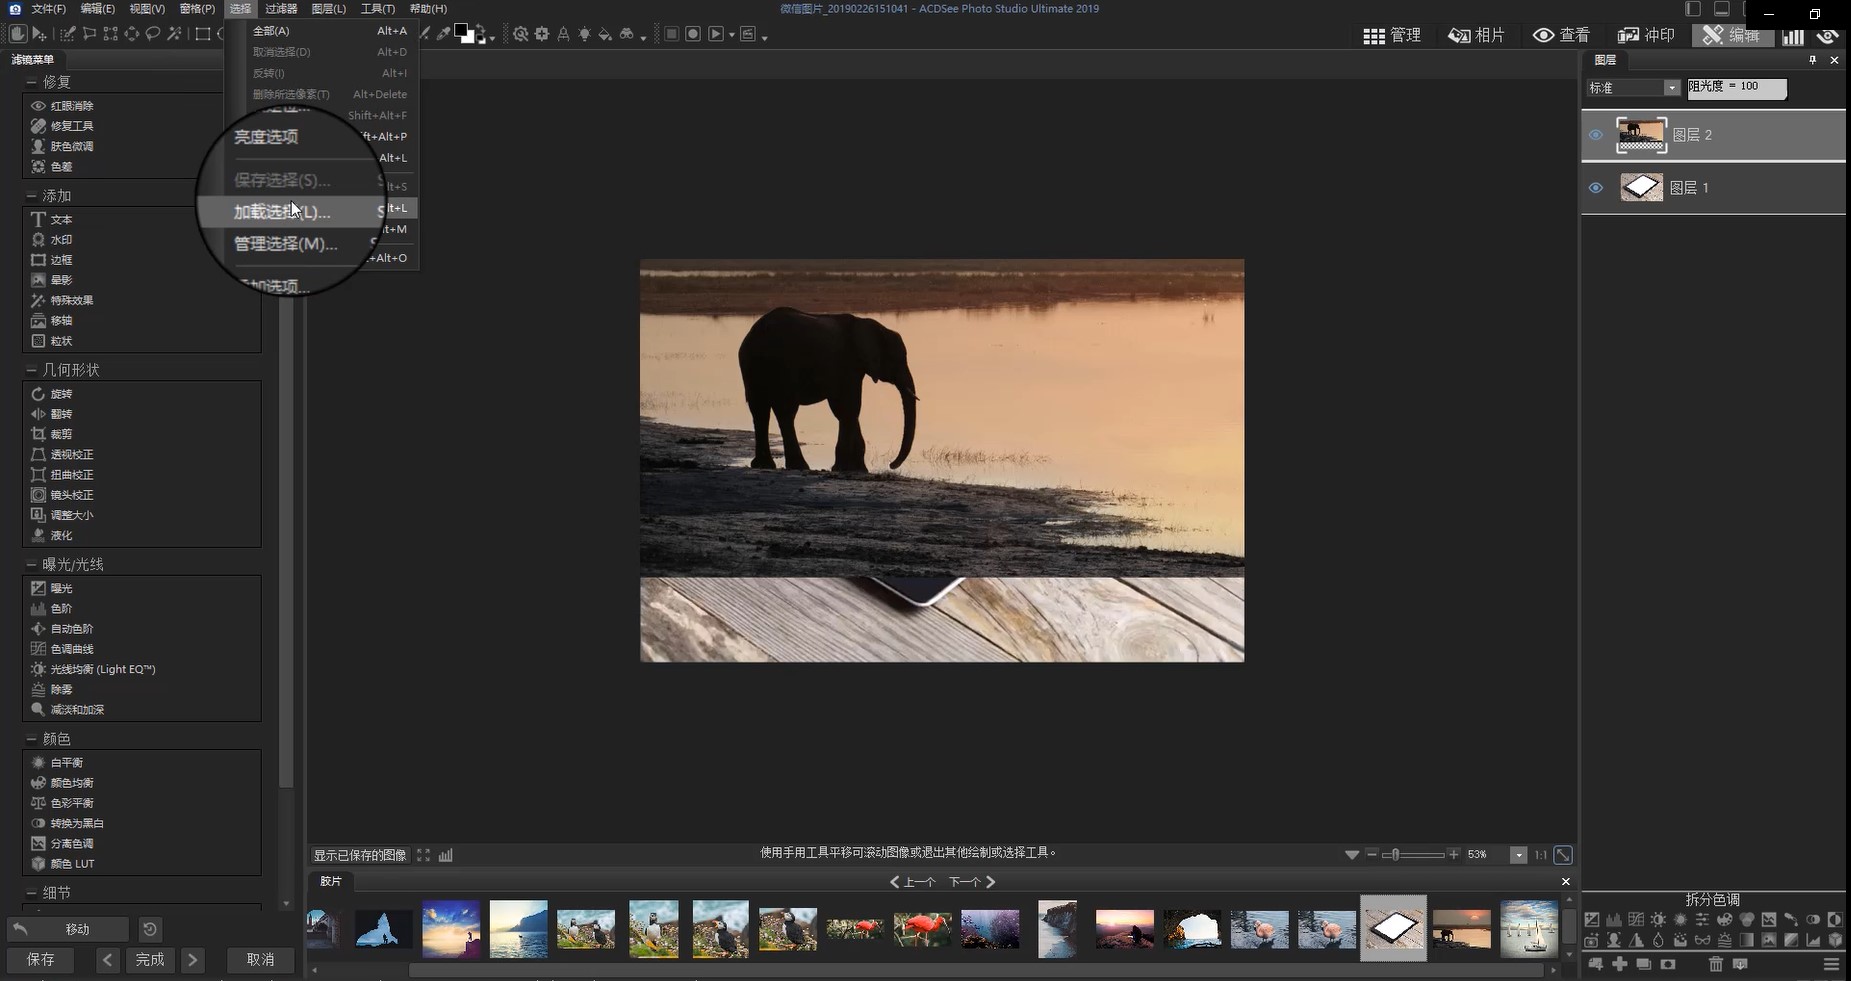Add layer mask icon
Viewport: 1851px width, 981px height.
(x=1668, y=964)
